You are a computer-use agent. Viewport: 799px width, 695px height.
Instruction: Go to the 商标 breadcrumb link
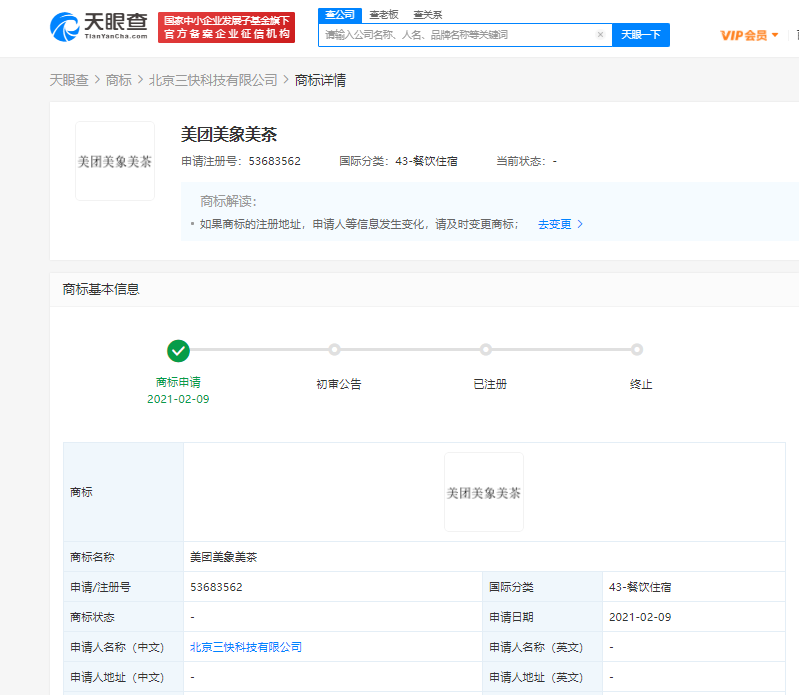(x=119, y=80)
